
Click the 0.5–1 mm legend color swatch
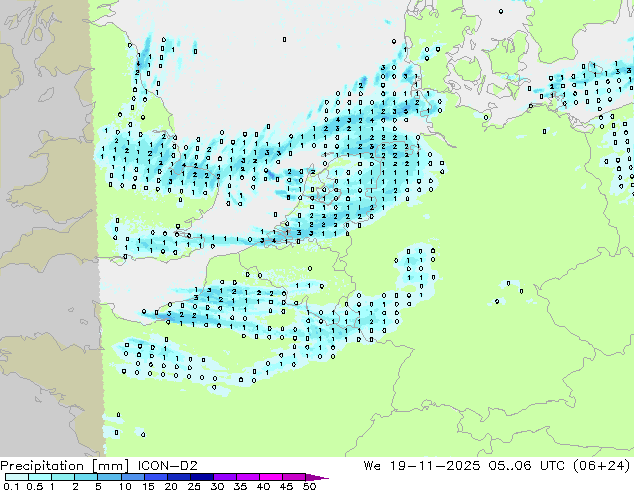point(40,477)
